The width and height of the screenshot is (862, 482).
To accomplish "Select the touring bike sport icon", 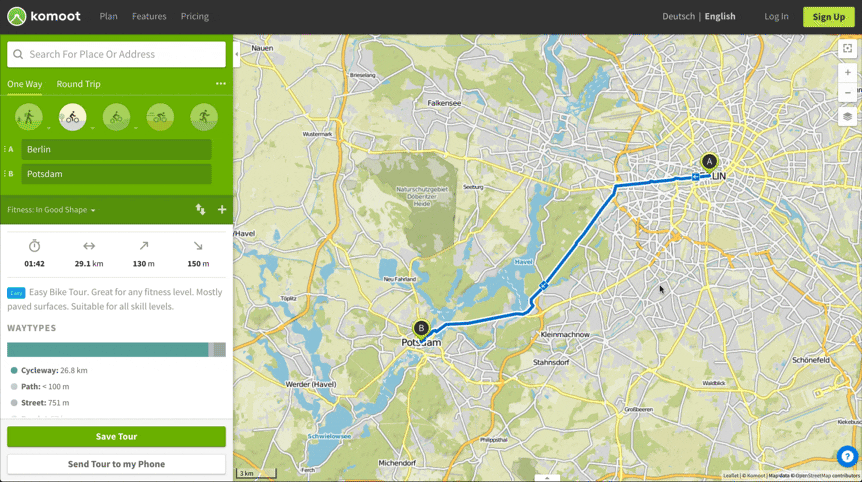I will (72, 117).
